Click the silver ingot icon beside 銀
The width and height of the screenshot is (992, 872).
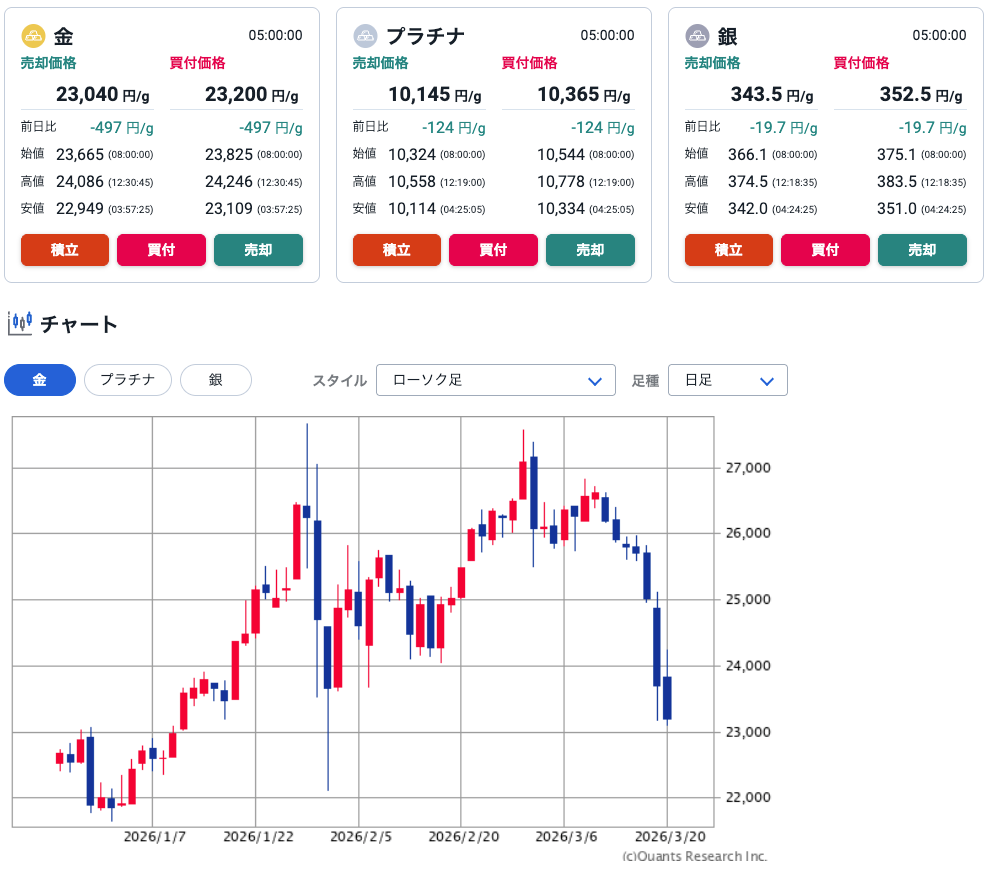[x=697, y=36]
